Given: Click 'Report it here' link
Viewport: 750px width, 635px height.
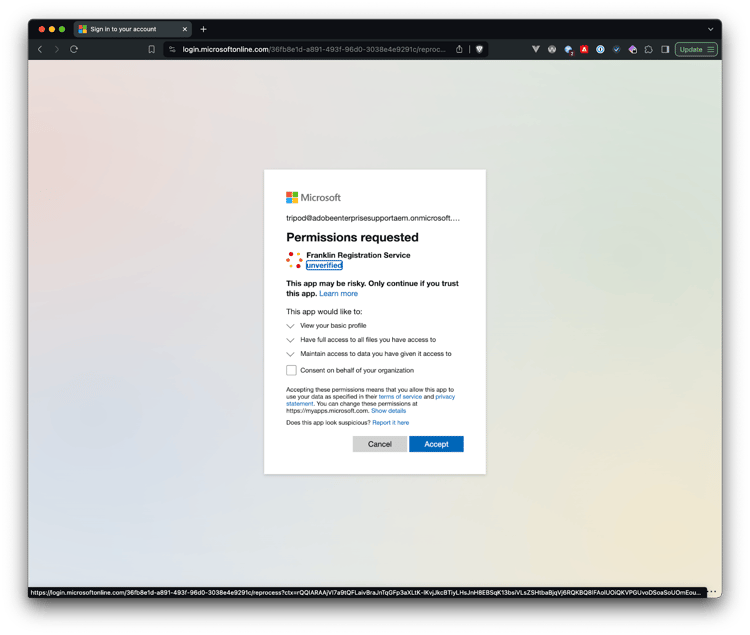Looking at the screenshot, I should pos(391,423).
